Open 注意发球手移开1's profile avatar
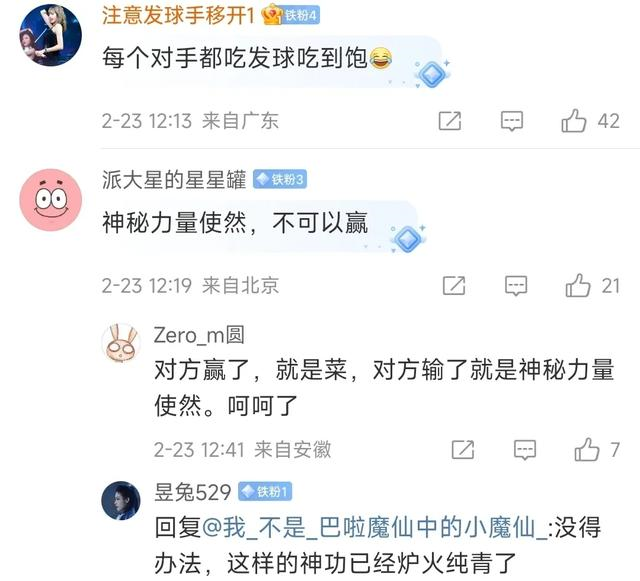This screenshot has width=640, height=581. point(51,35)
